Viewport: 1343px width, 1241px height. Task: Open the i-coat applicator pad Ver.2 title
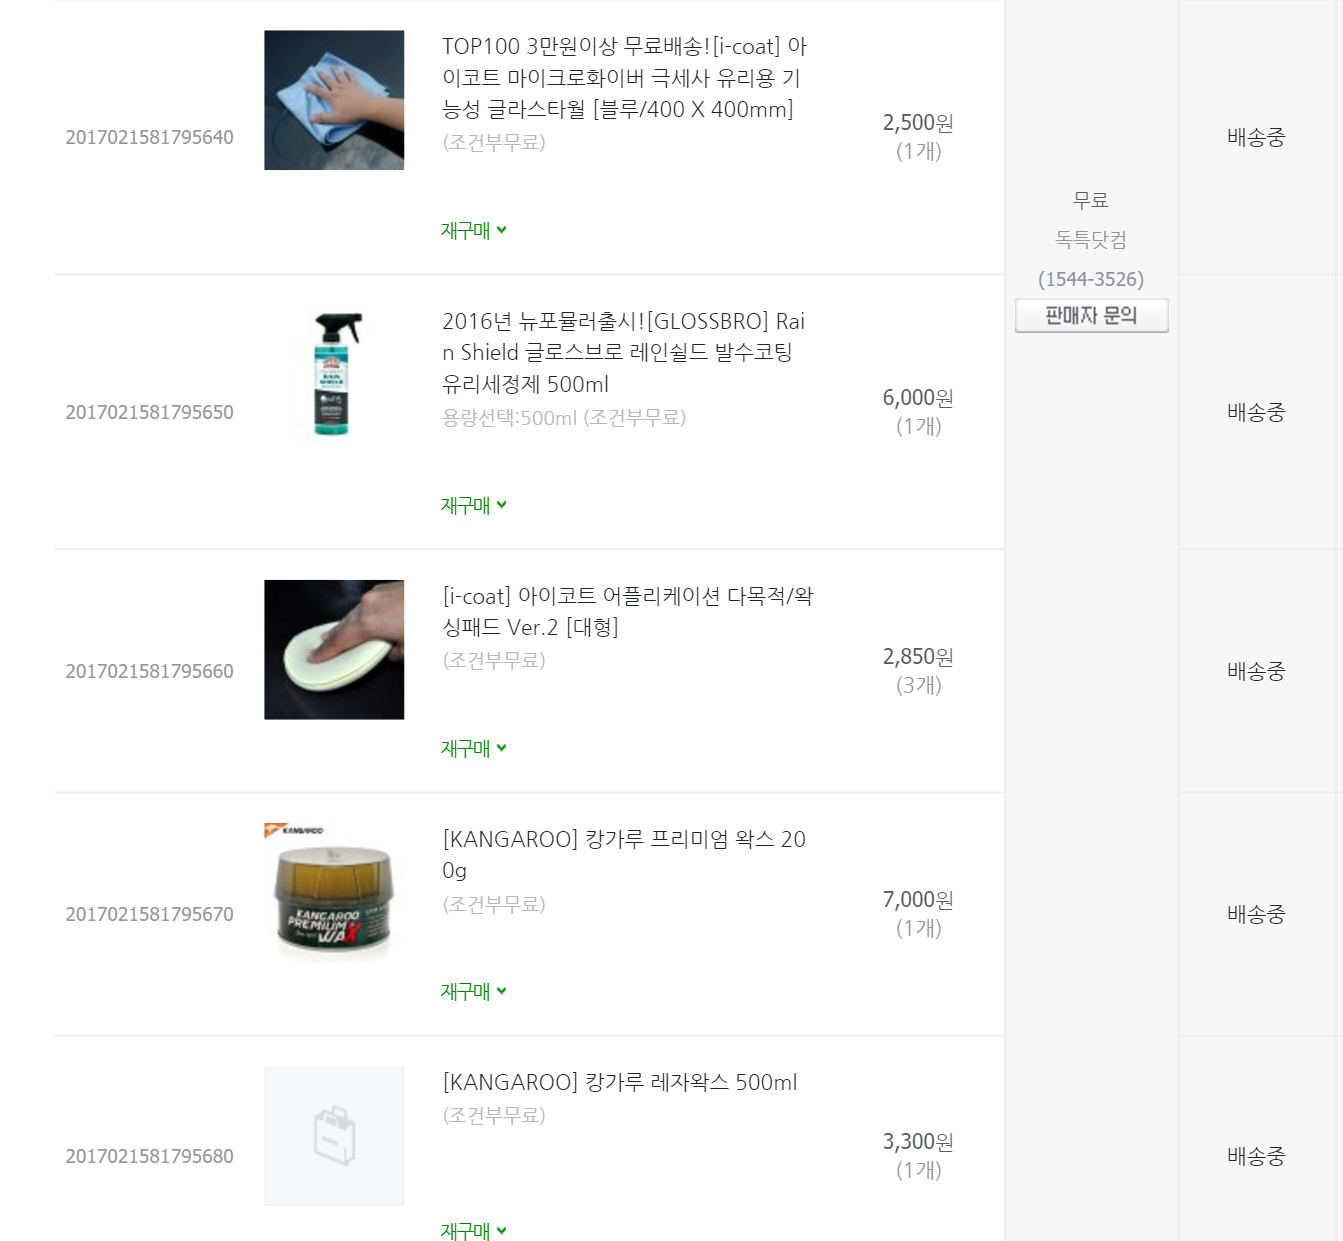tap(627, 611)
